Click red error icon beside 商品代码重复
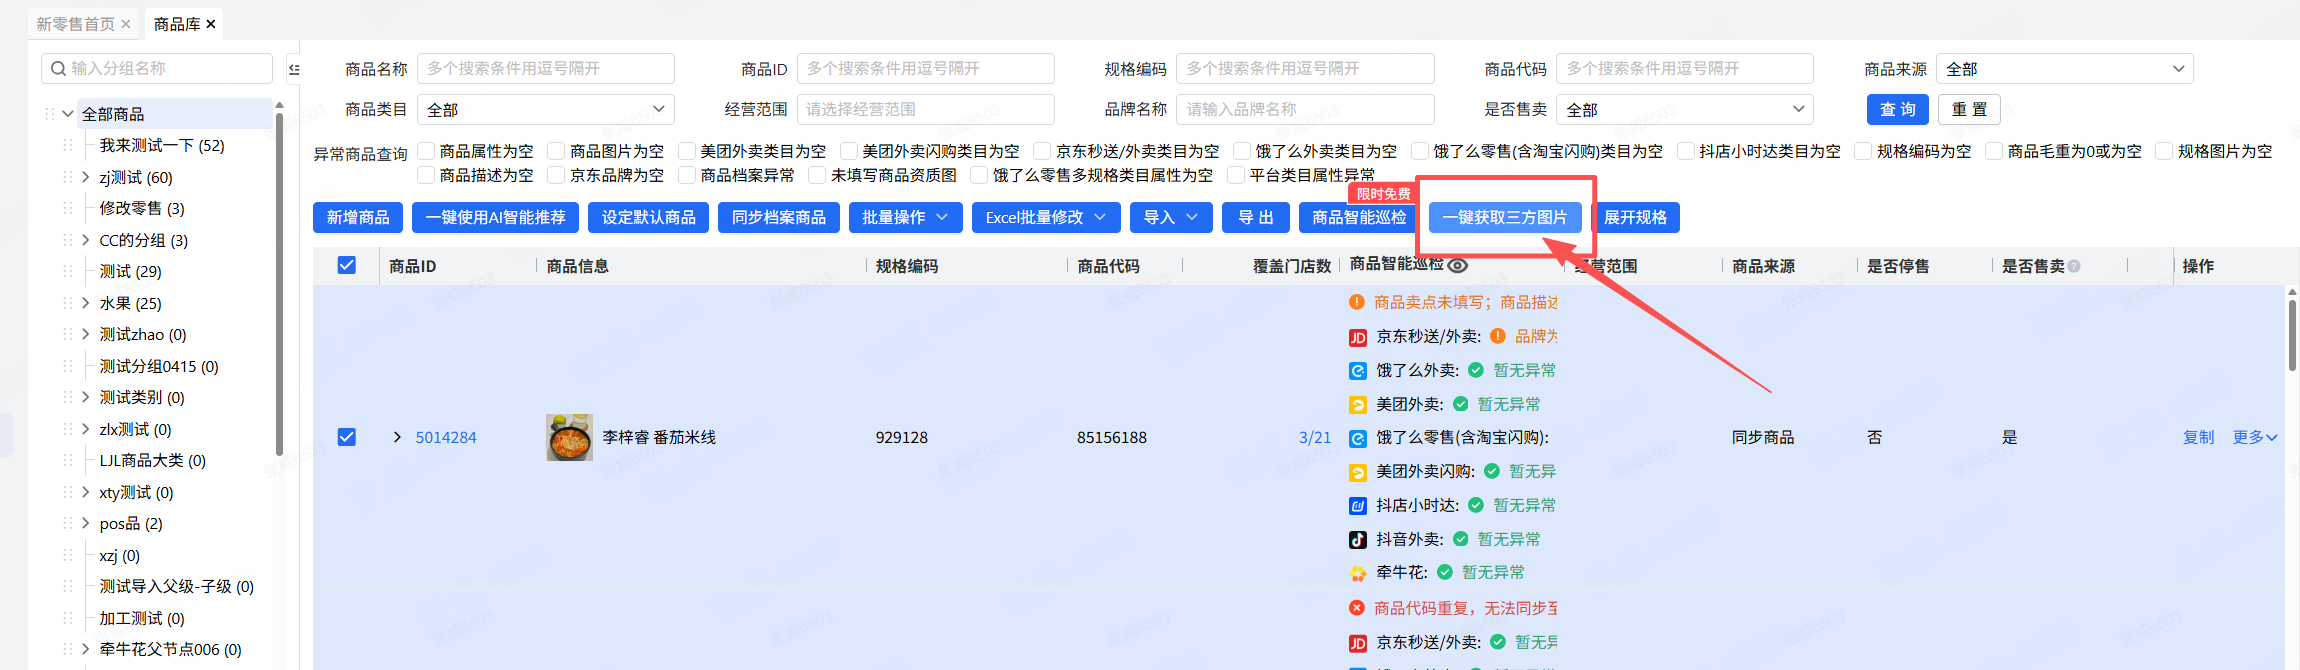The height and width of the screenshot is (670, 2300). (1357, 608)
